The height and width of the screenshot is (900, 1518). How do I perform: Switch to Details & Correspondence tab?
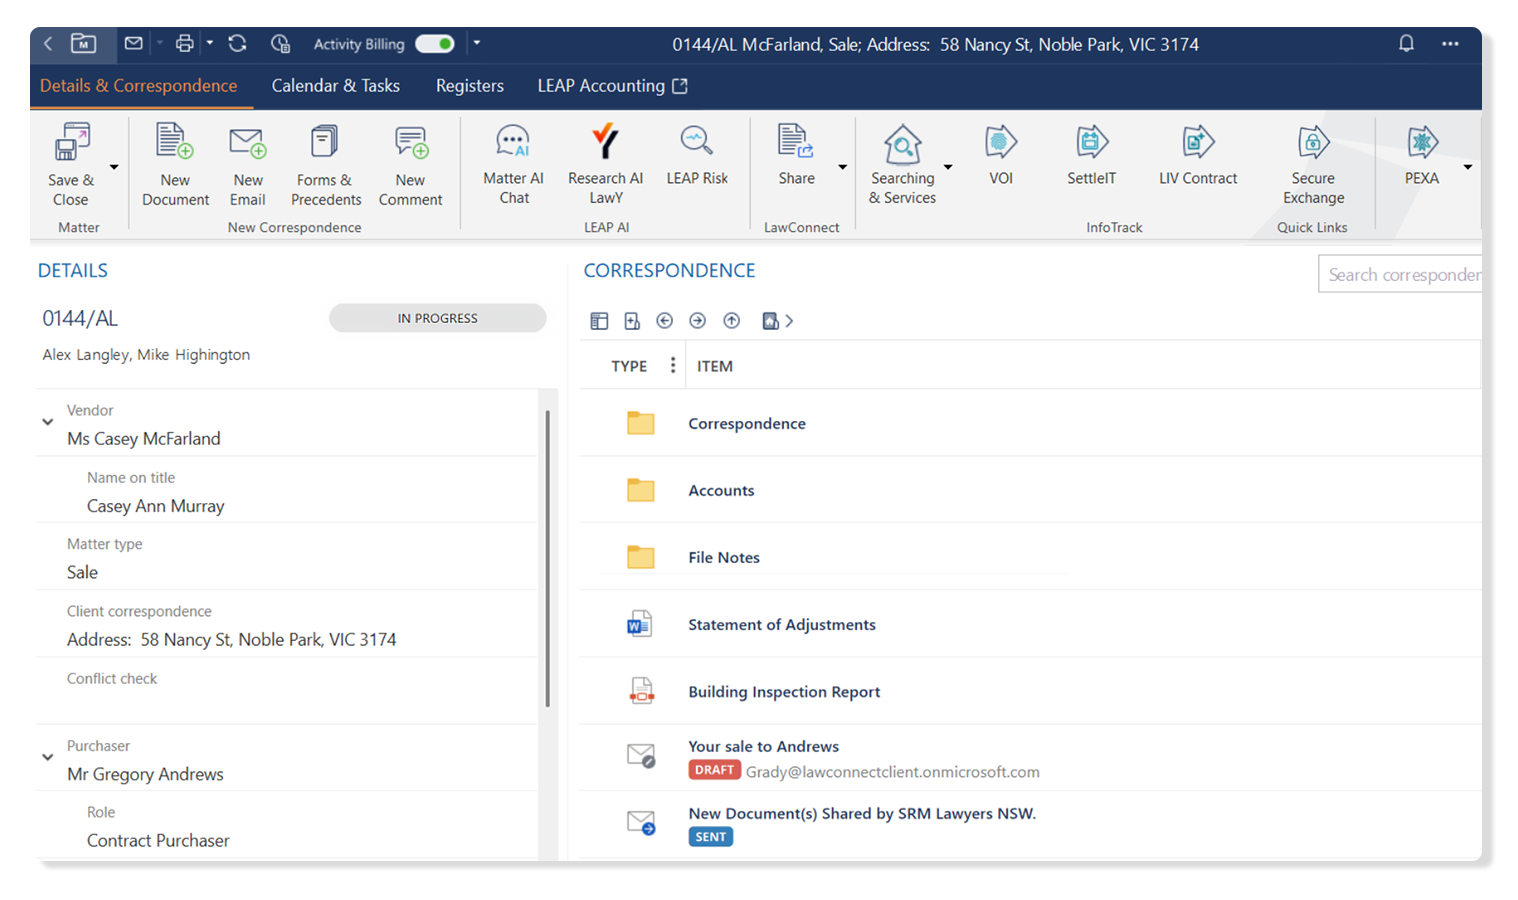[x=139, y=86]
